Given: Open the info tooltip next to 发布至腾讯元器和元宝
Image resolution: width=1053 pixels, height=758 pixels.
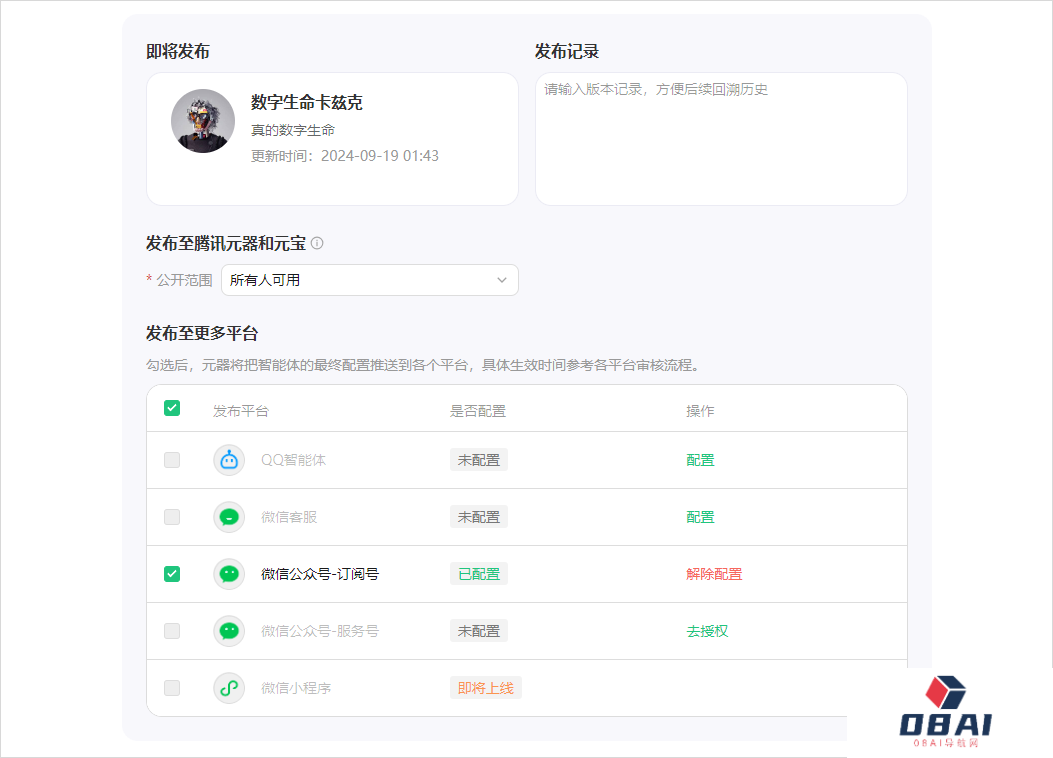Looking at the screenshot, I should coord(317,243).
